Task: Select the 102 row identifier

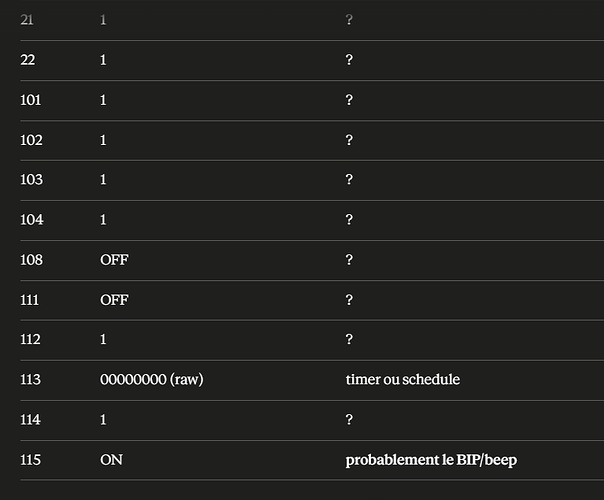Action: (x=31, y=140)
